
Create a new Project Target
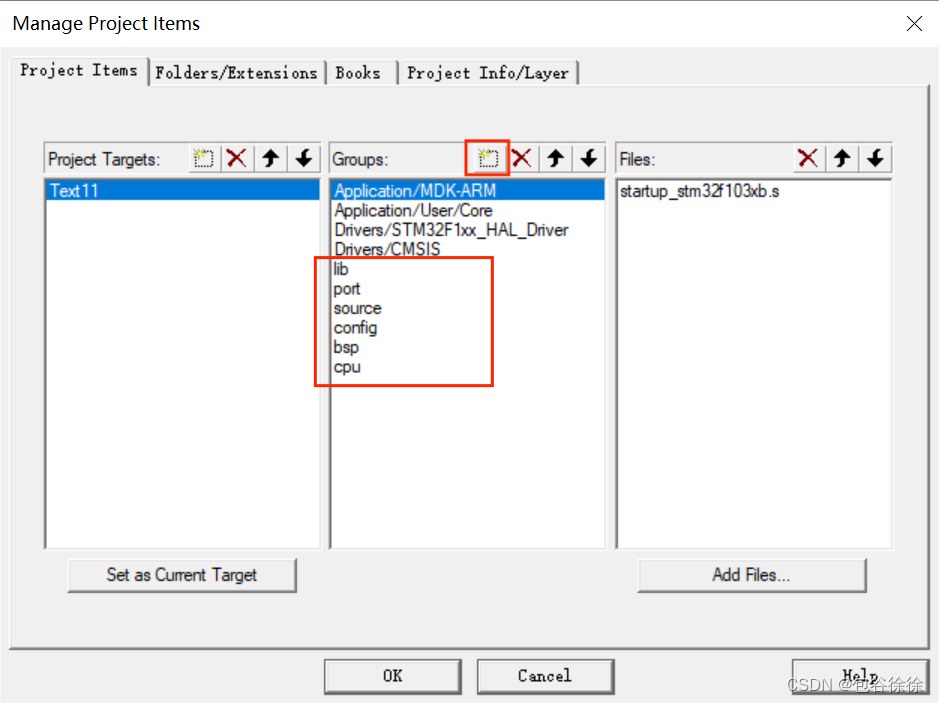(204, 159)
